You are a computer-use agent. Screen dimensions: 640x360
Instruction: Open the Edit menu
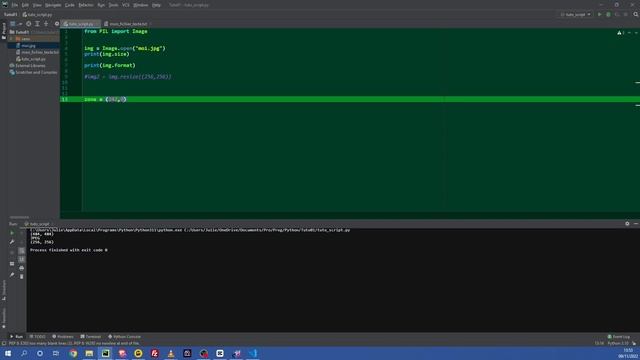[25, 5]
